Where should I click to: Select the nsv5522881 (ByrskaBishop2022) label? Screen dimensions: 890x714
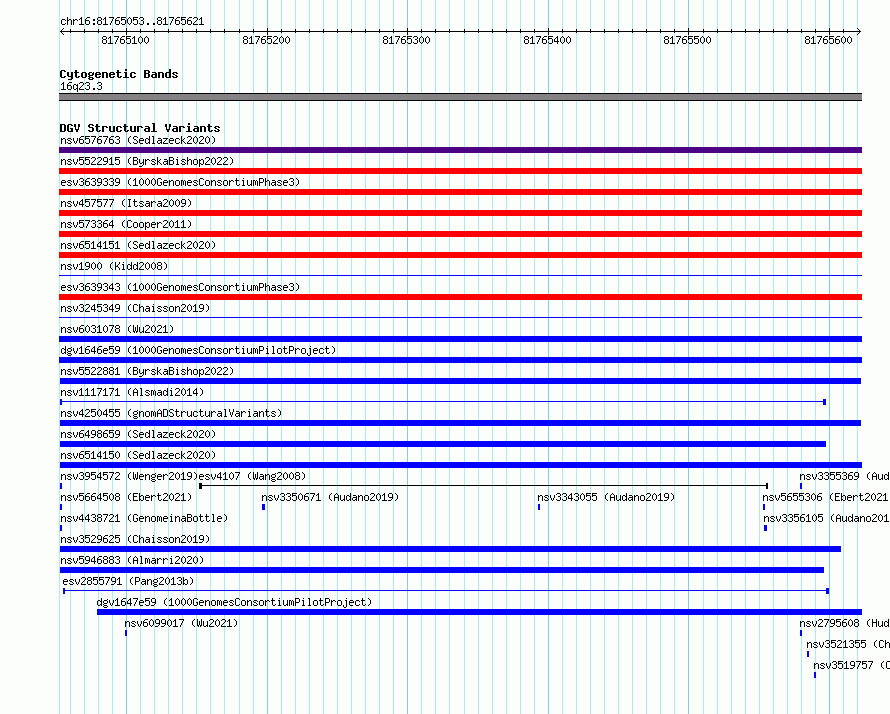[x=147, y=371]
